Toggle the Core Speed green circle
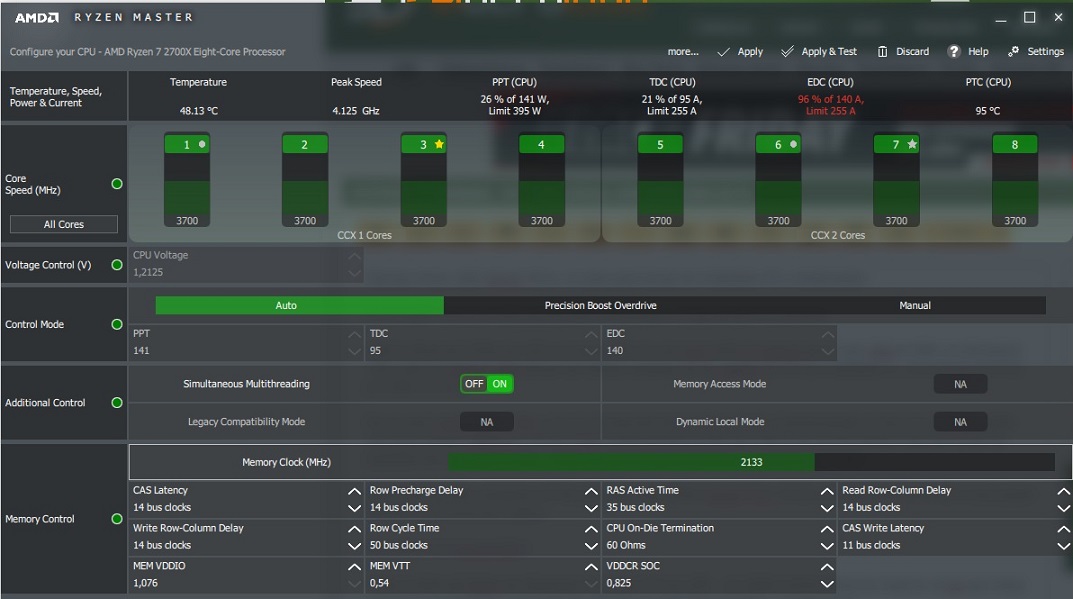Screen dimensions: 1073x599 117,183
